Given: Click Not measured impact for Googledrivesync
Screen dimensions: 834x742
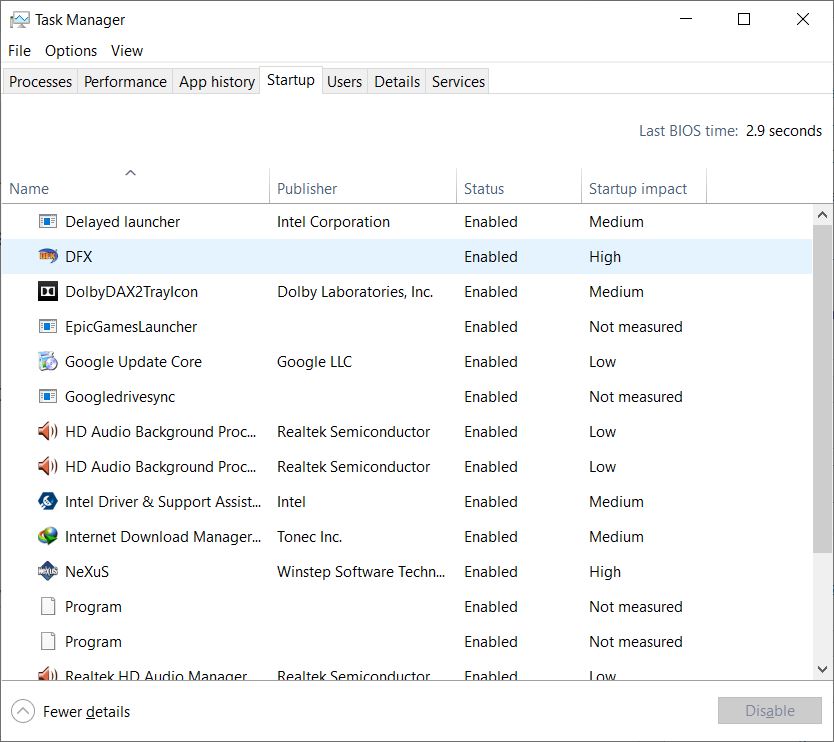Looking at the screenshot, I should [x=636, y=397].
